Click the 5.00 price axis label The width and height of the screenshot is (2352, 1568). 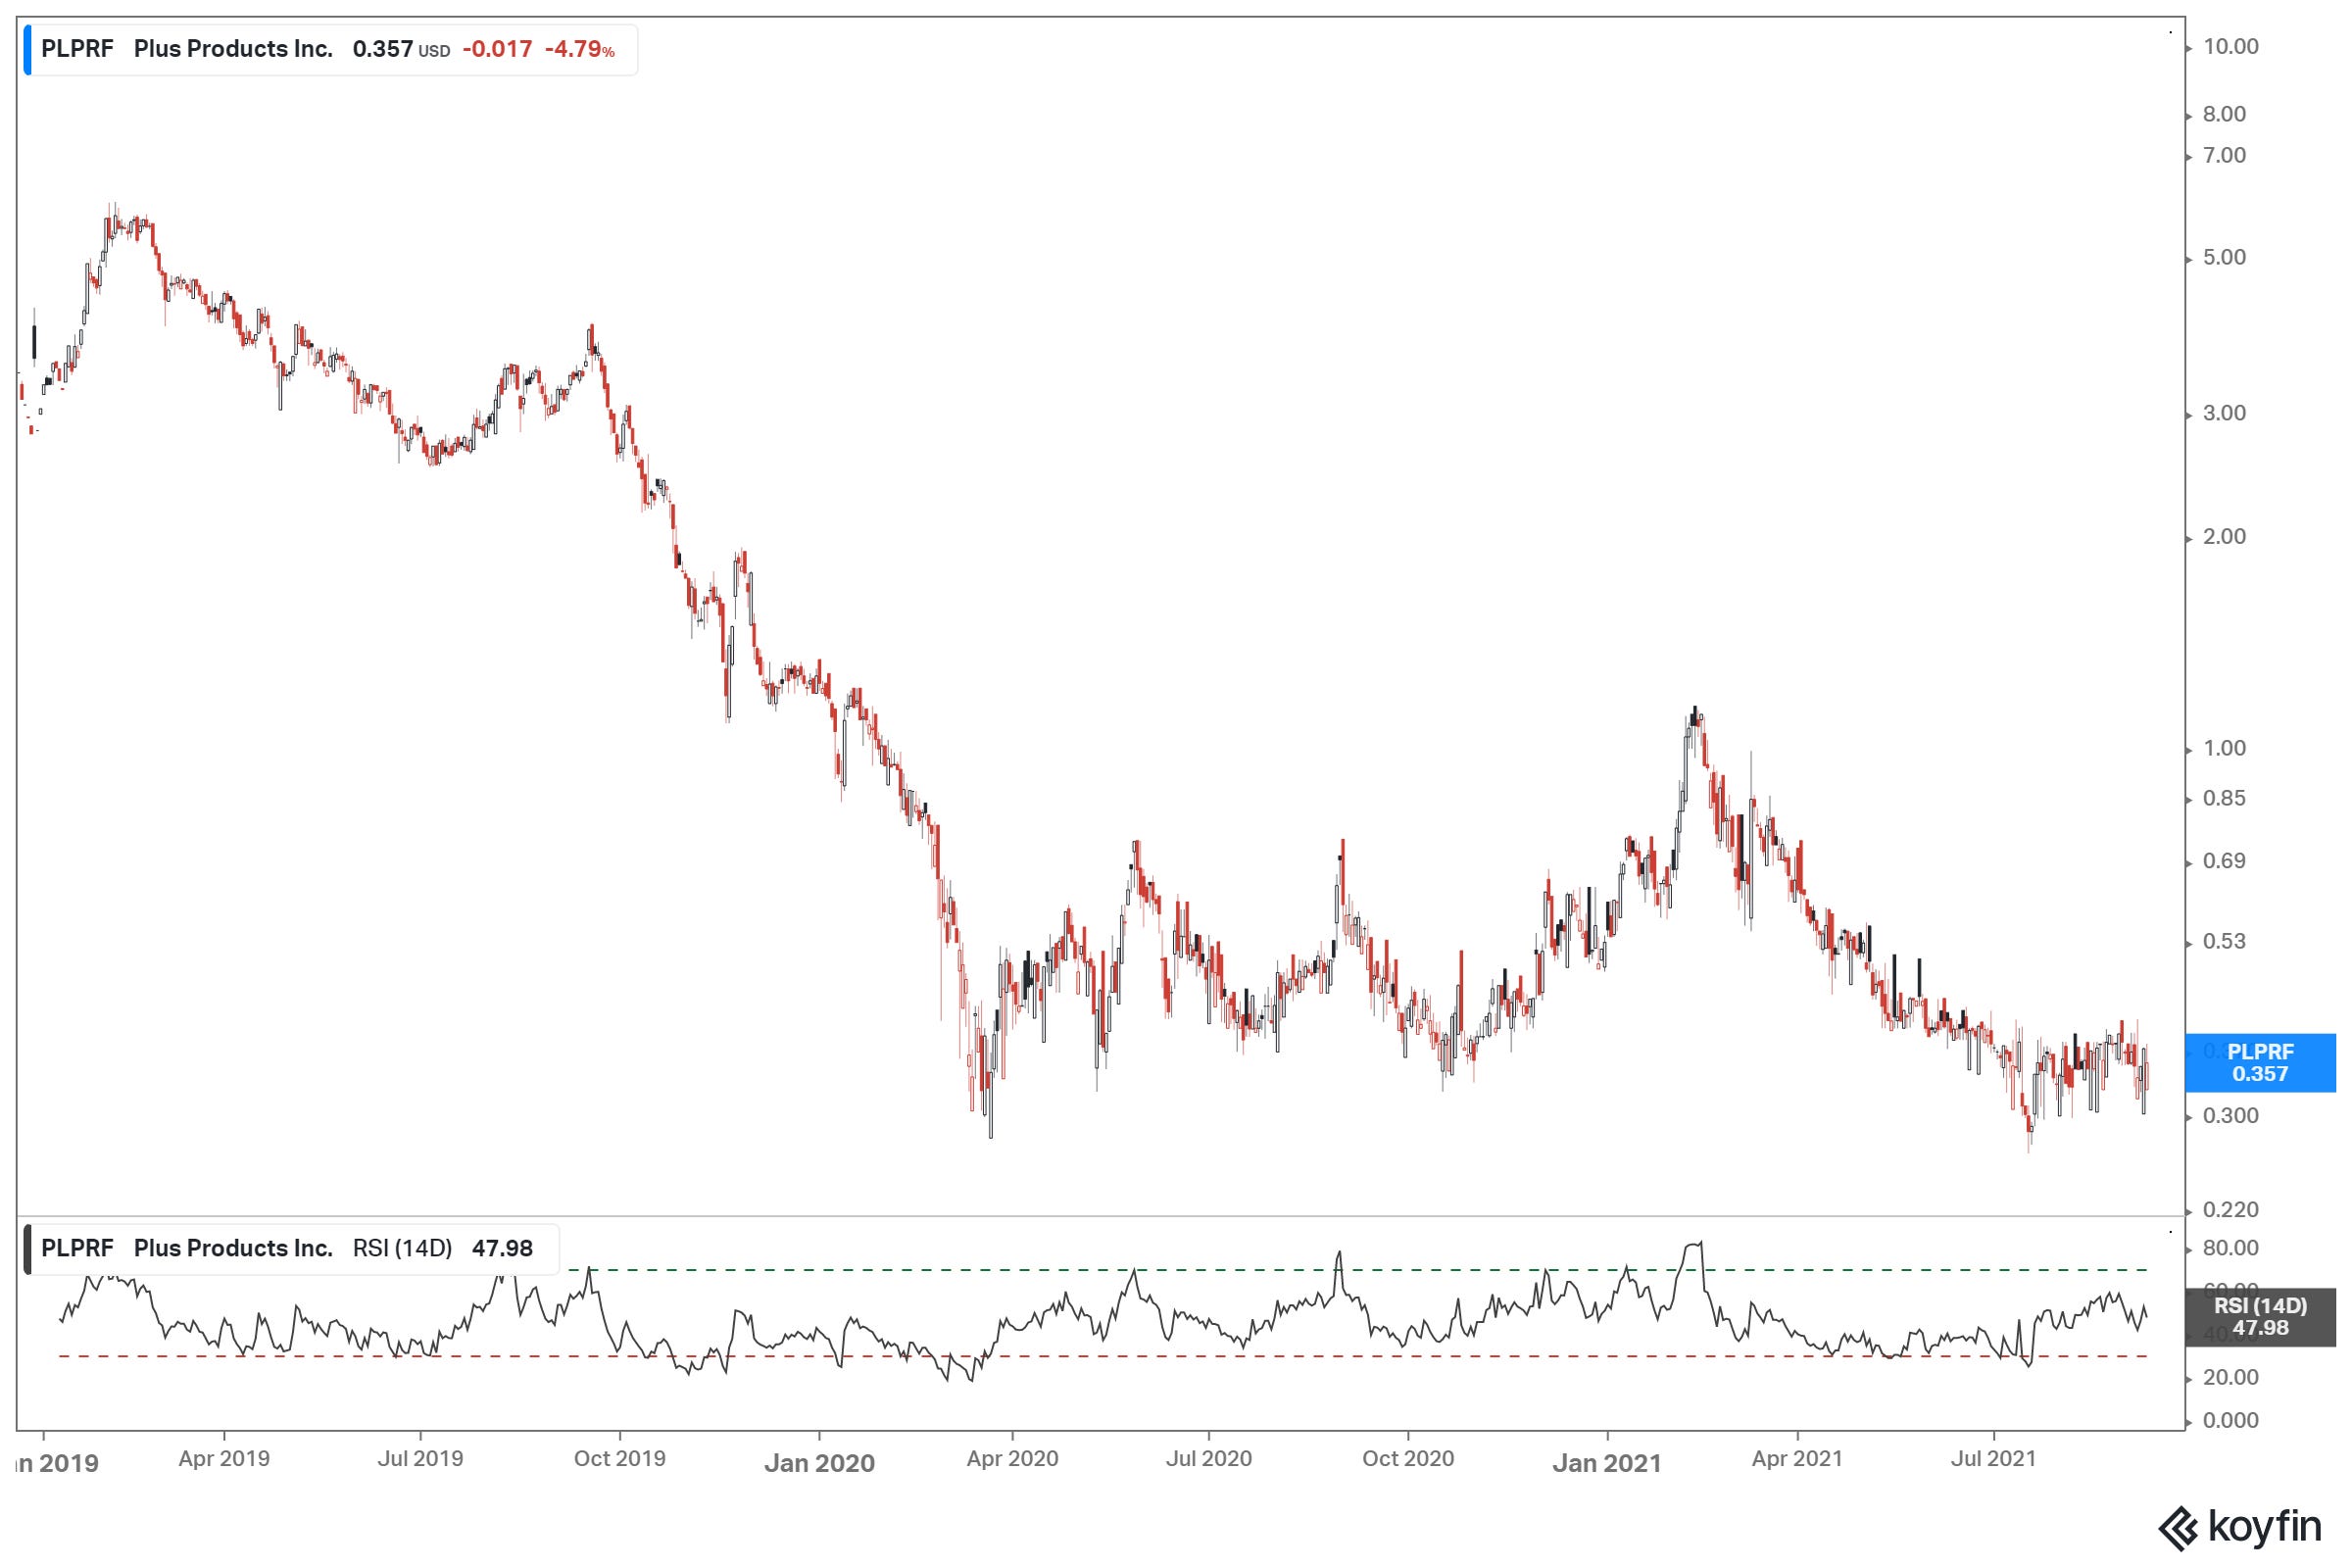[x=2224, y=257]
